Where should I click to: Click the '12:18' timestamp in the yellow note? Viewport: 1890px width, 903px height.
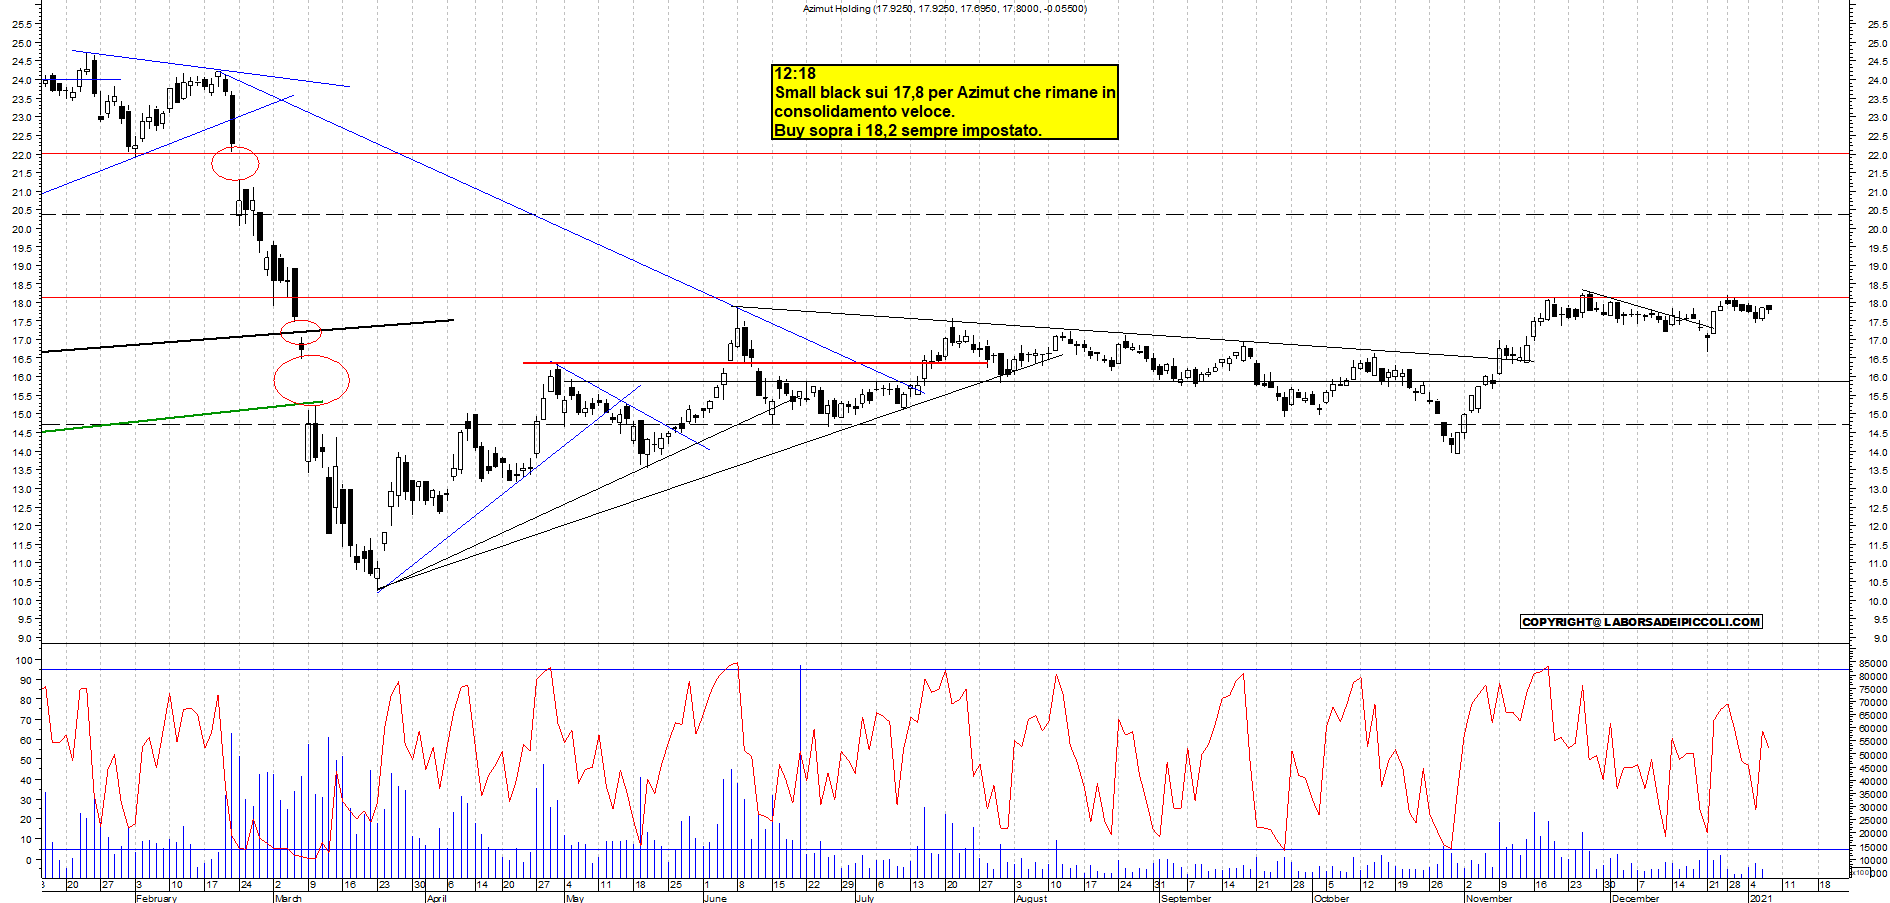pyautogui.click(x=795, y=74)
